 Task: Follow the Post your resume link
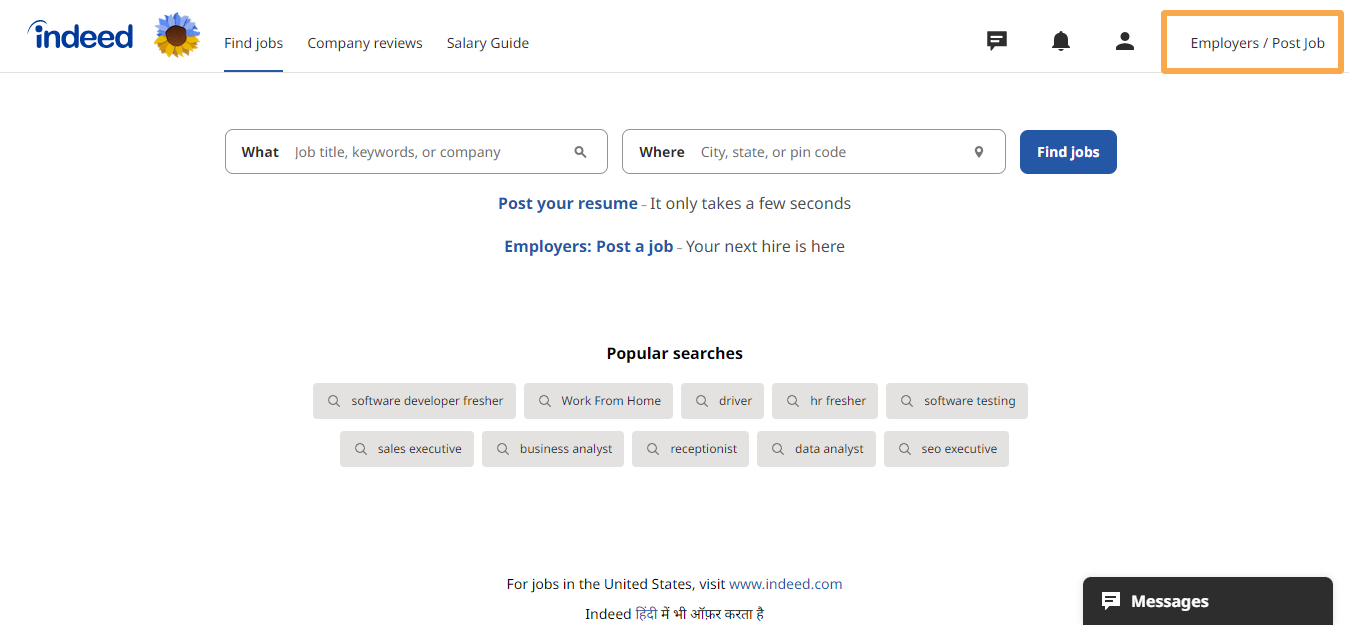(x=567, y=203)
